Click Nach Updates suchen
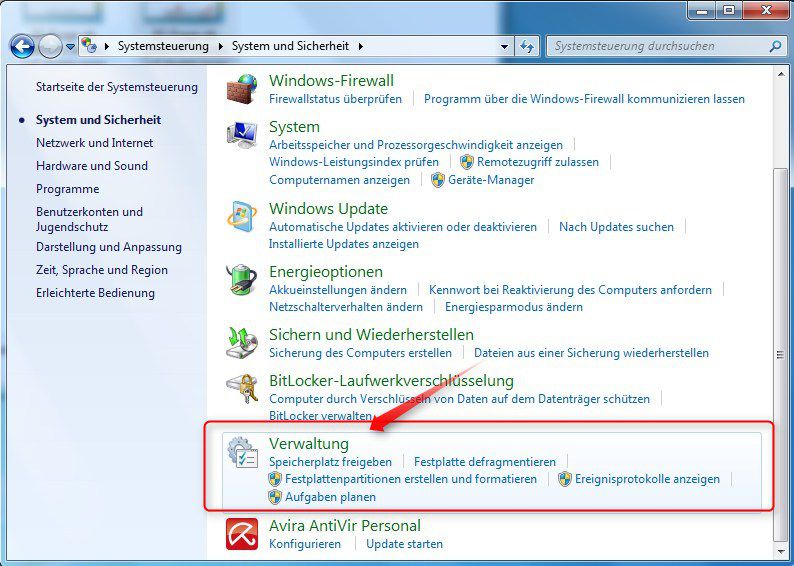The height and width of the screenshot is (566, 794). tap(616, 227)
